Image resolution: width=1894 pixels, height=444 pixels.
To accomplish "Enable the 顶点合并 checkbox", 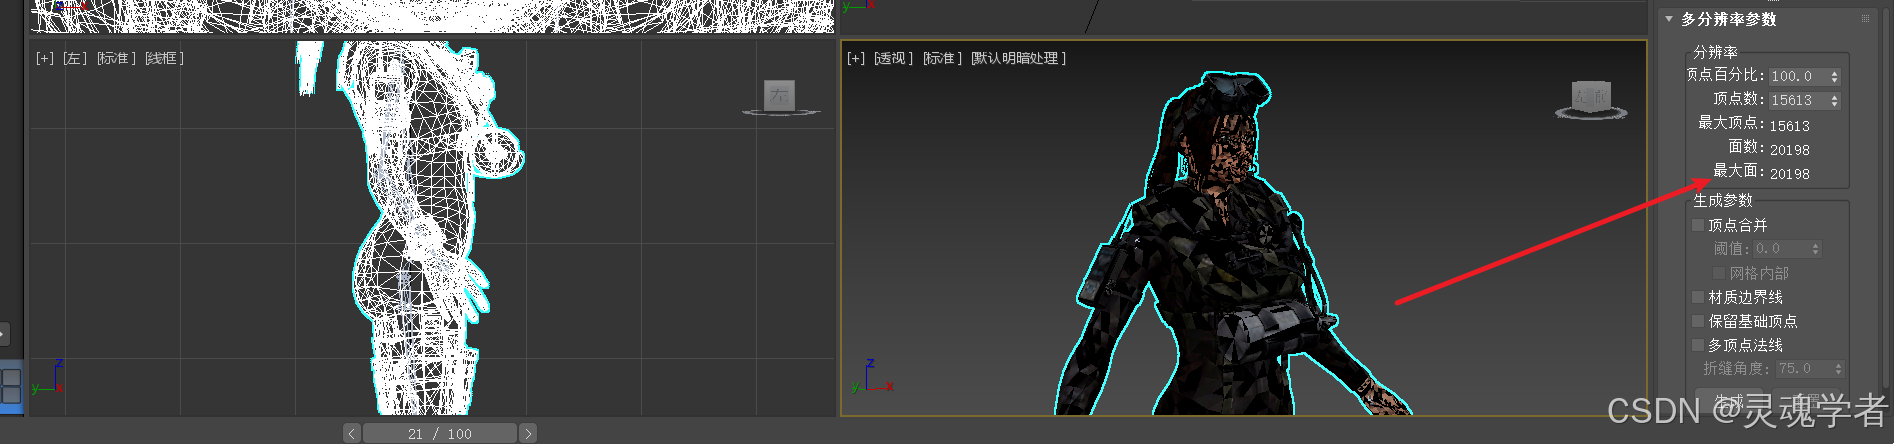I will click(x=1698, y=225).
